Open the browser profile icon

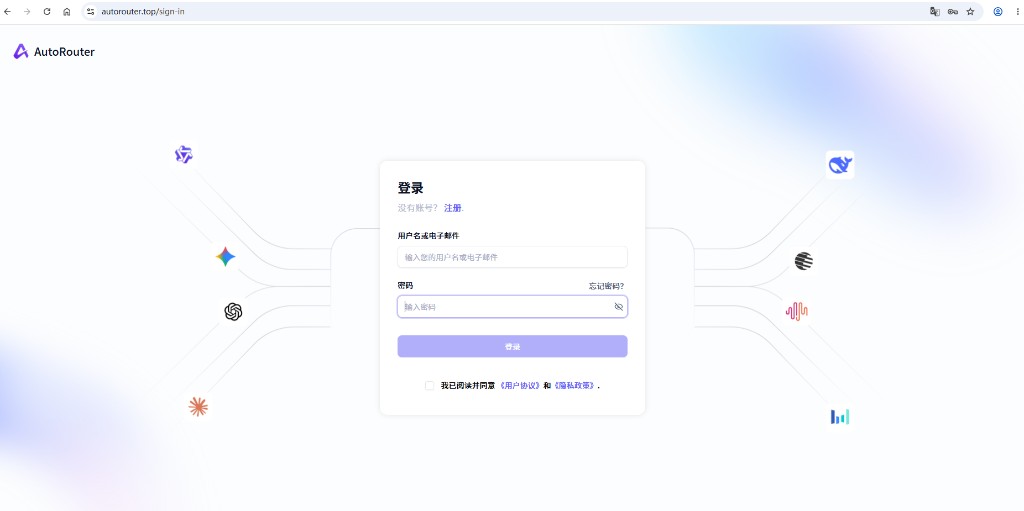998,12
